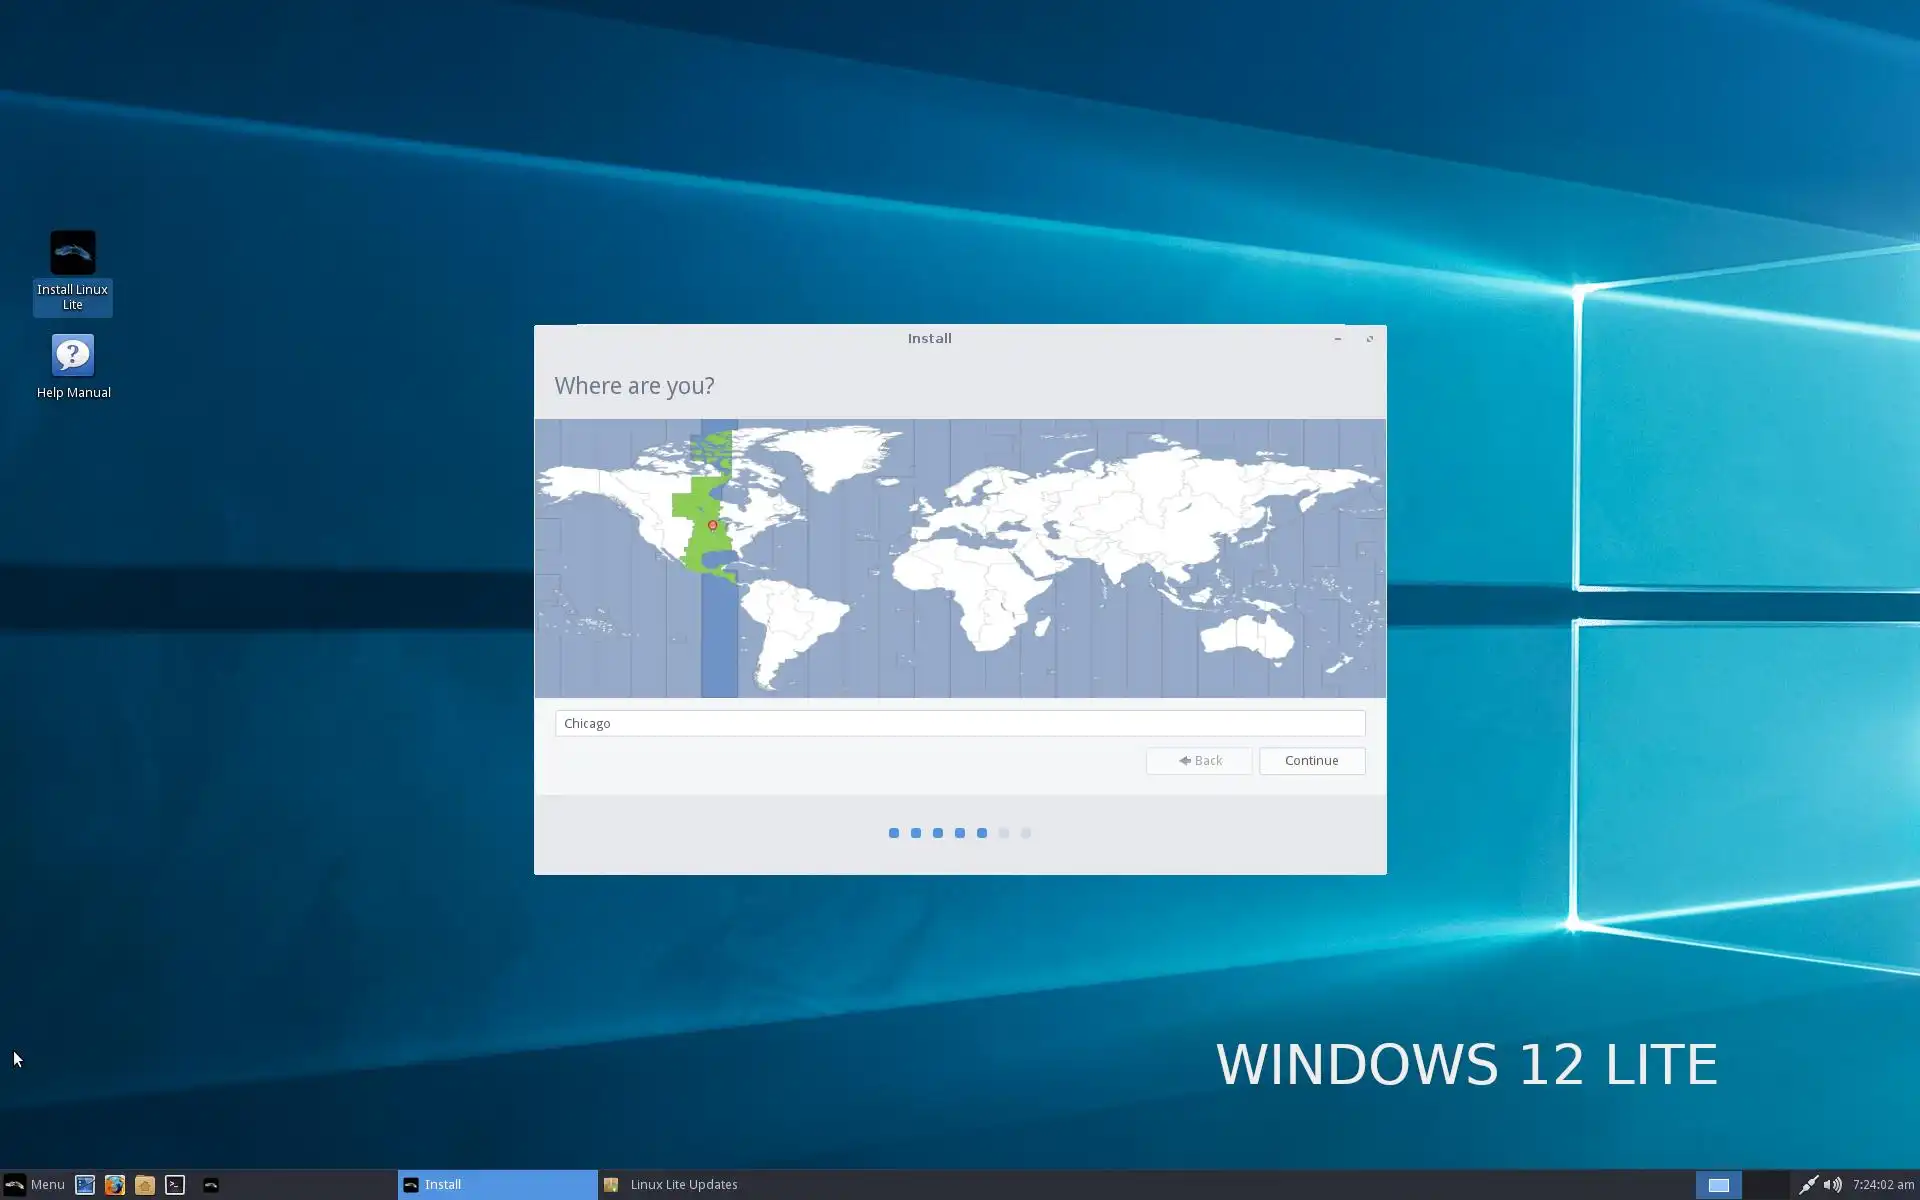Switch to the second workspace
The width and height of the screenshot is (1920, 1200).
[x=1766, y=1185]
